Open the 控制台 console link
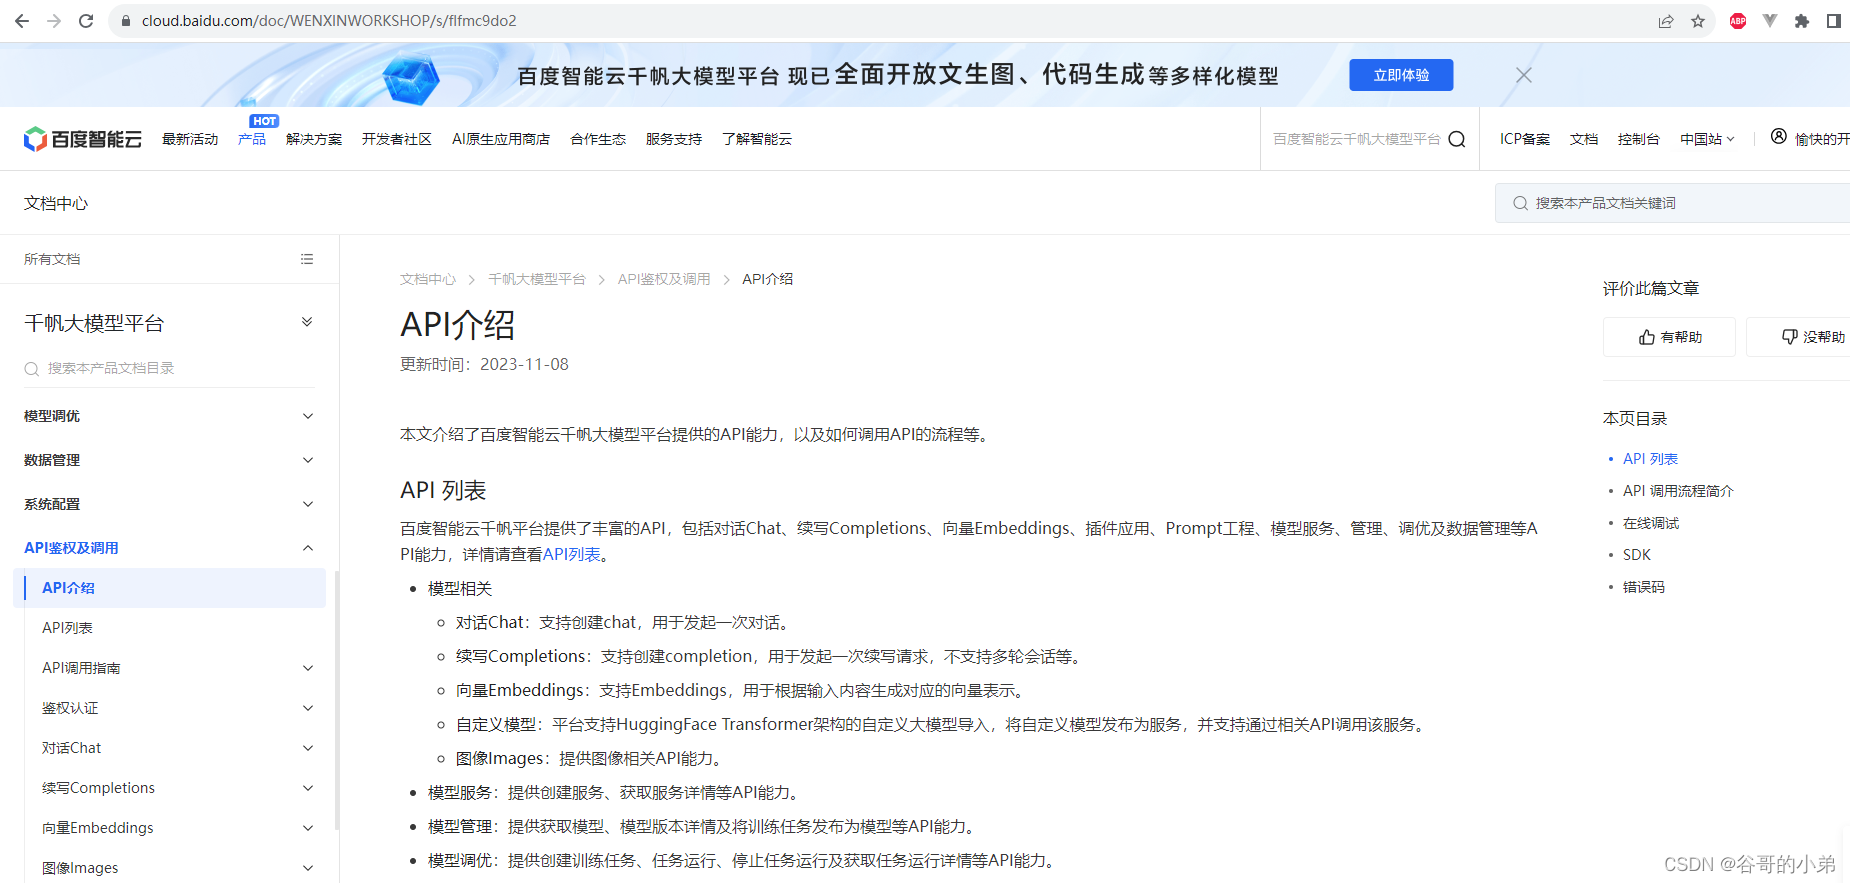 [1638, 139]
